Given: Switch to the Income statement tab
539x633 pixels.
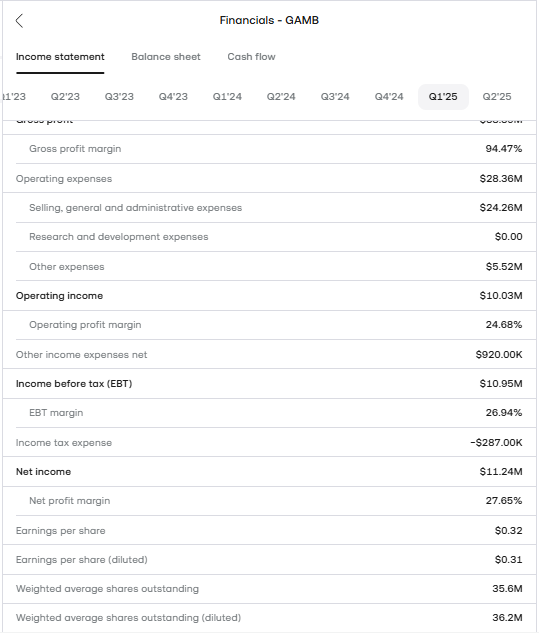Looking at the screenshot, I should (x=60, y=57).
